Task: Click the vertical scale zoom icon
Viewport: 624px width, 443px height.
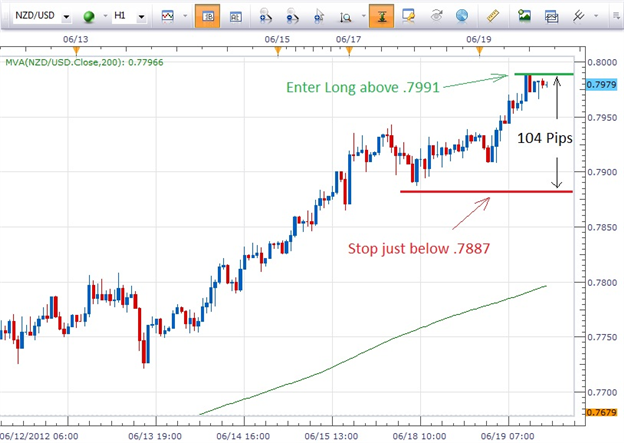Action: (345, 17)
